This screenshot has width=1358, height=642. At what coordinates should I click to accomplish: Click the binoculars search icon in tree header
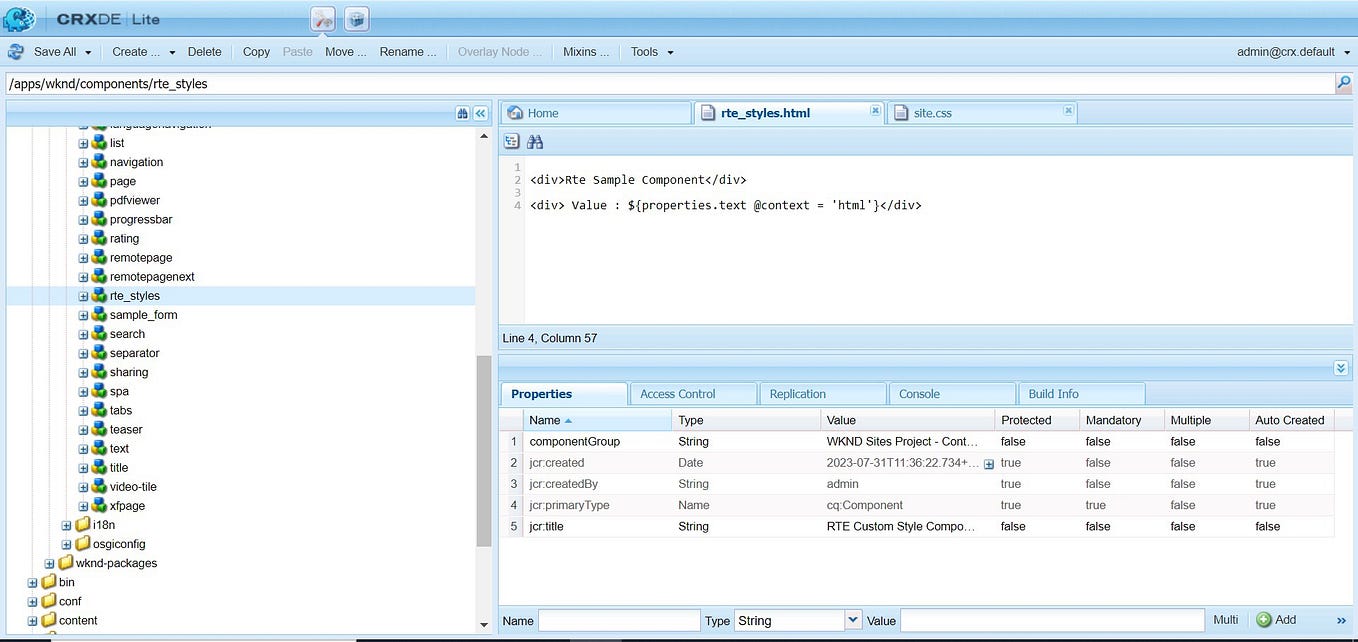[x=462, y=114]
